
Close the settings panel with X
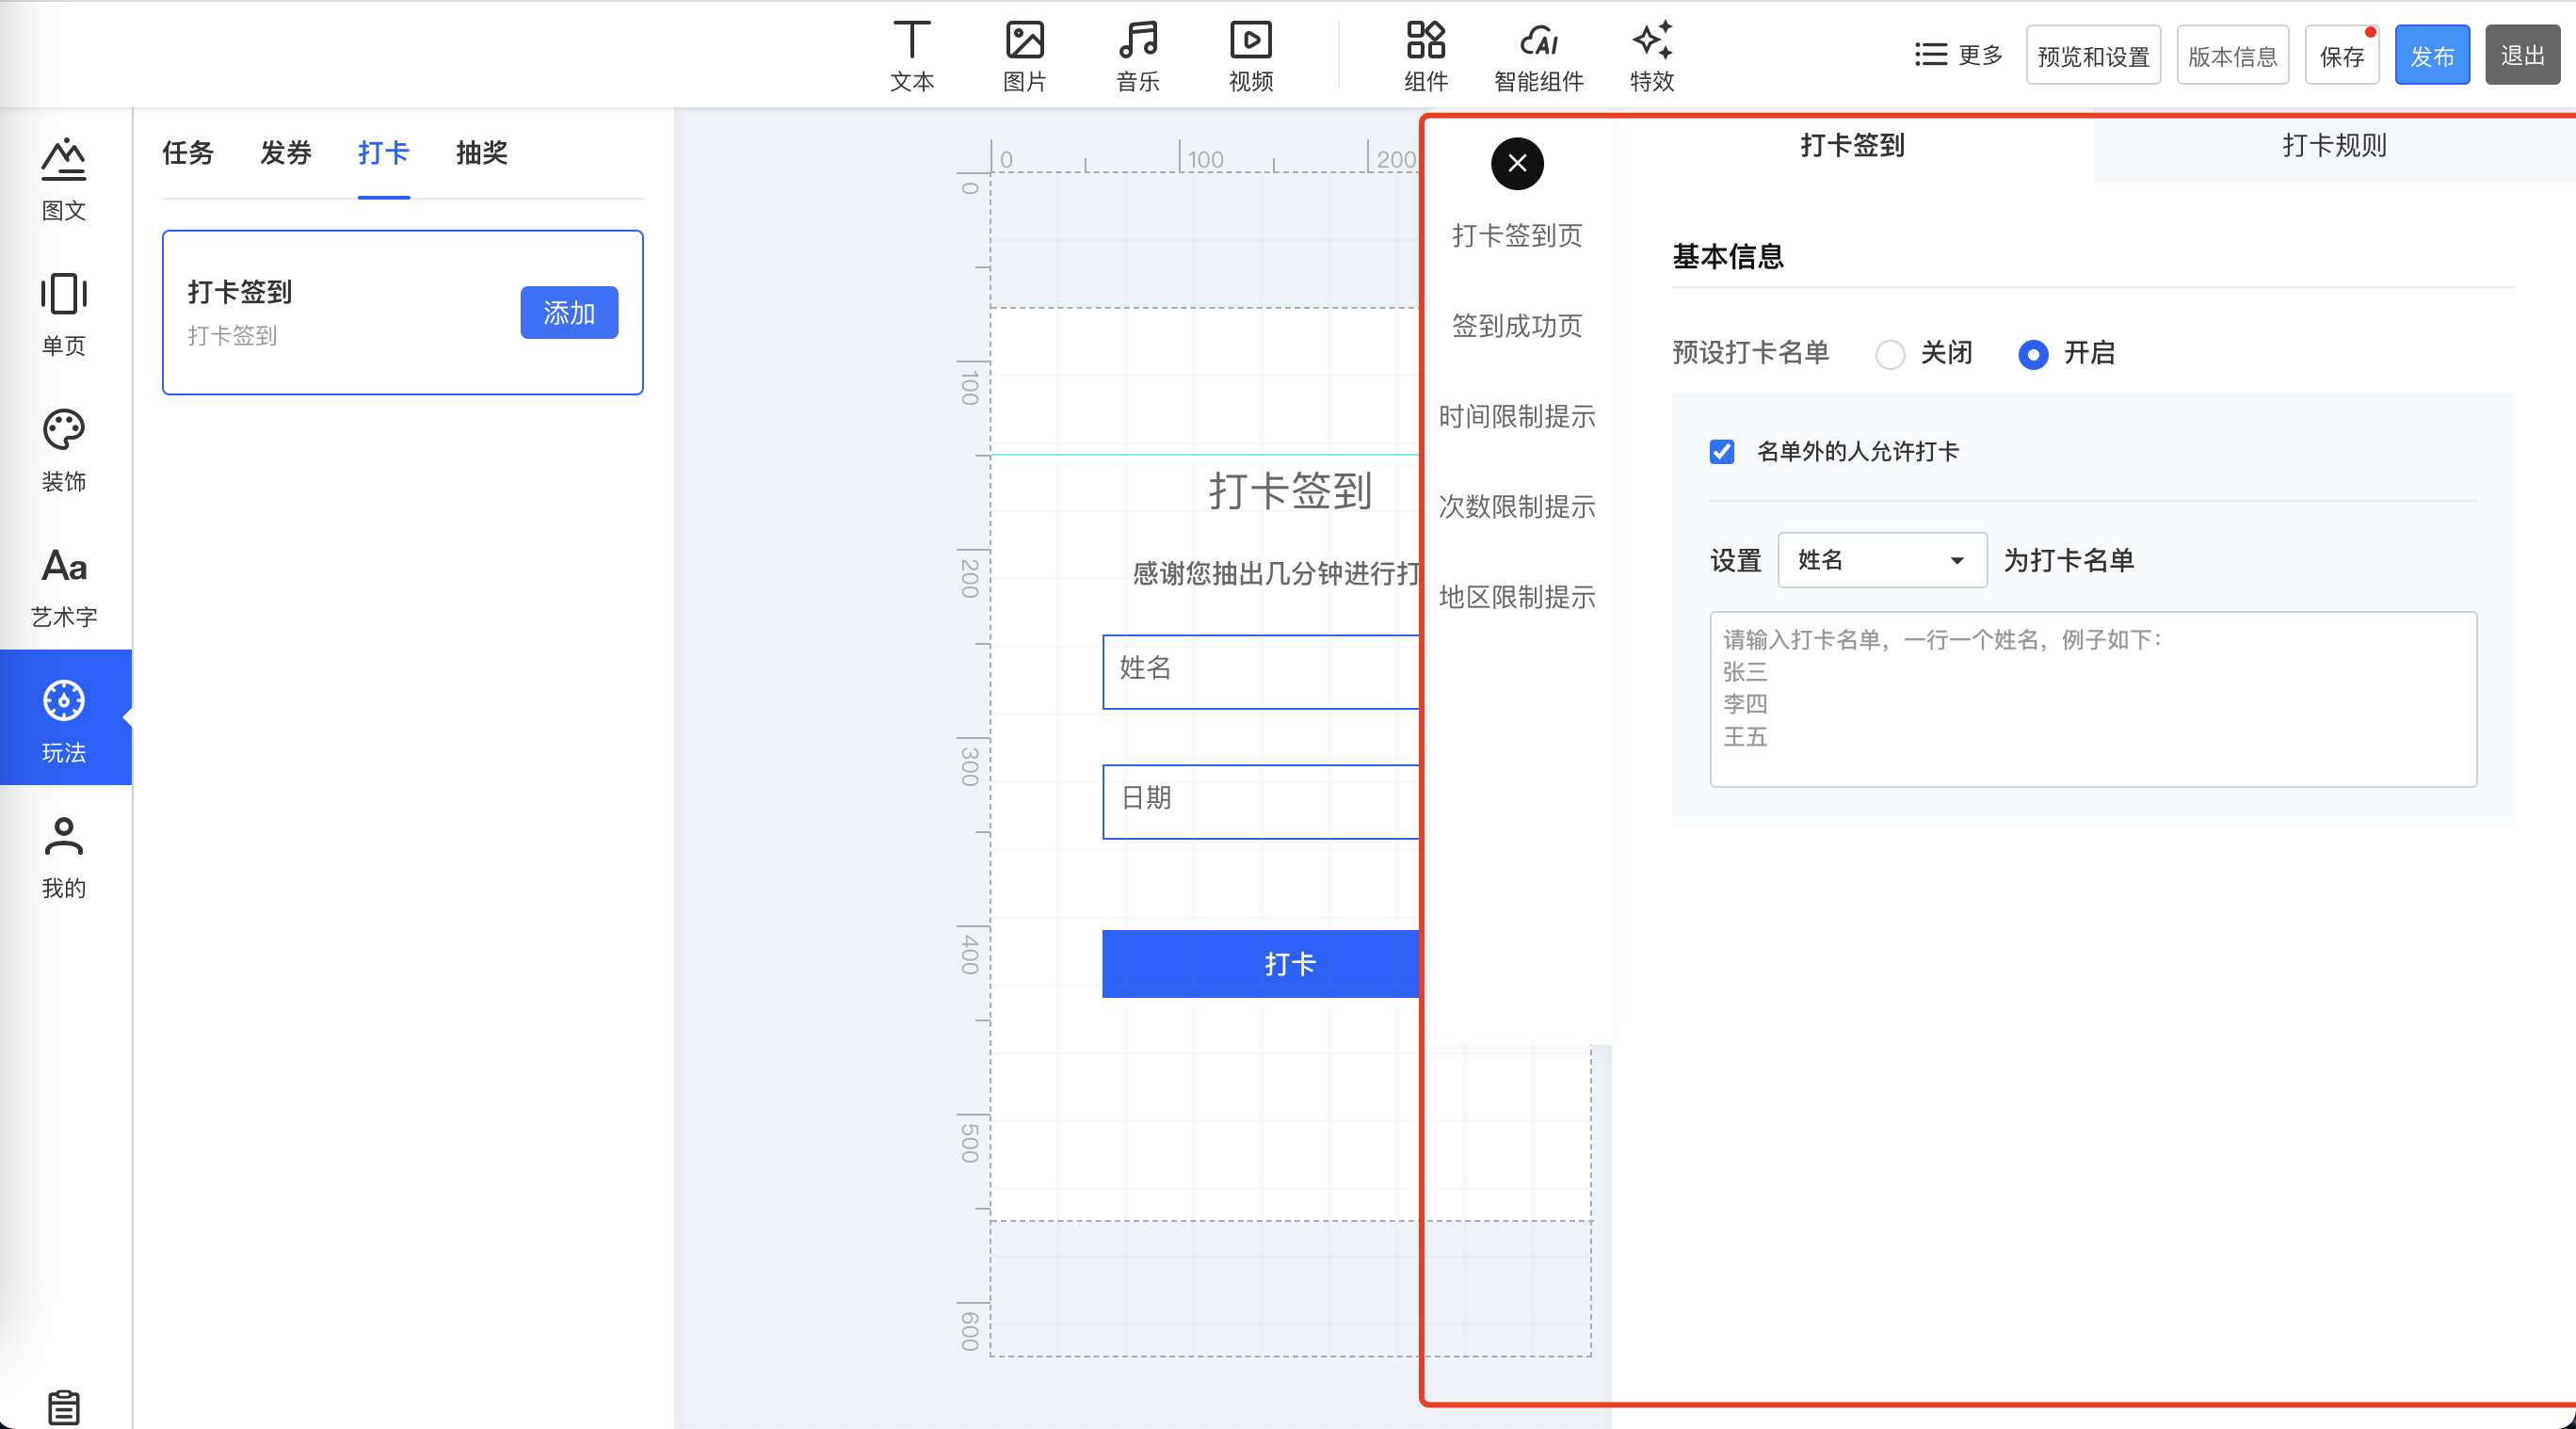tap(1516, 163)
